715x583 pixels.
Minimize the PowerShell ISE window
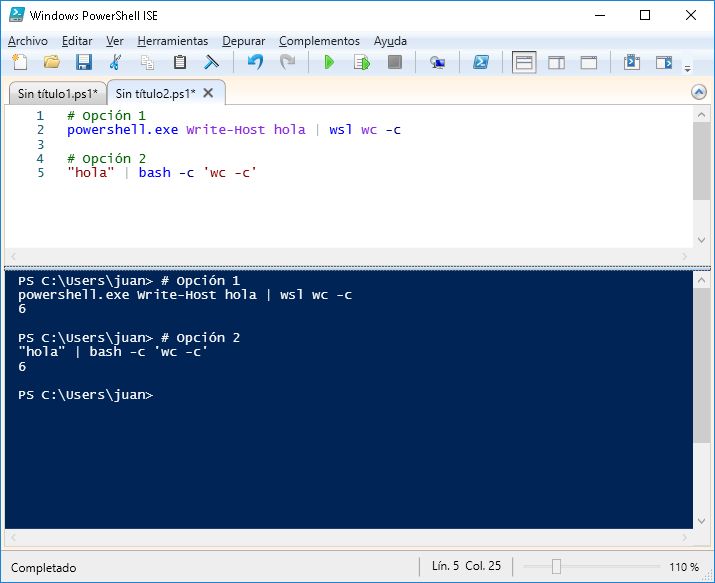[x=600, y=15]
